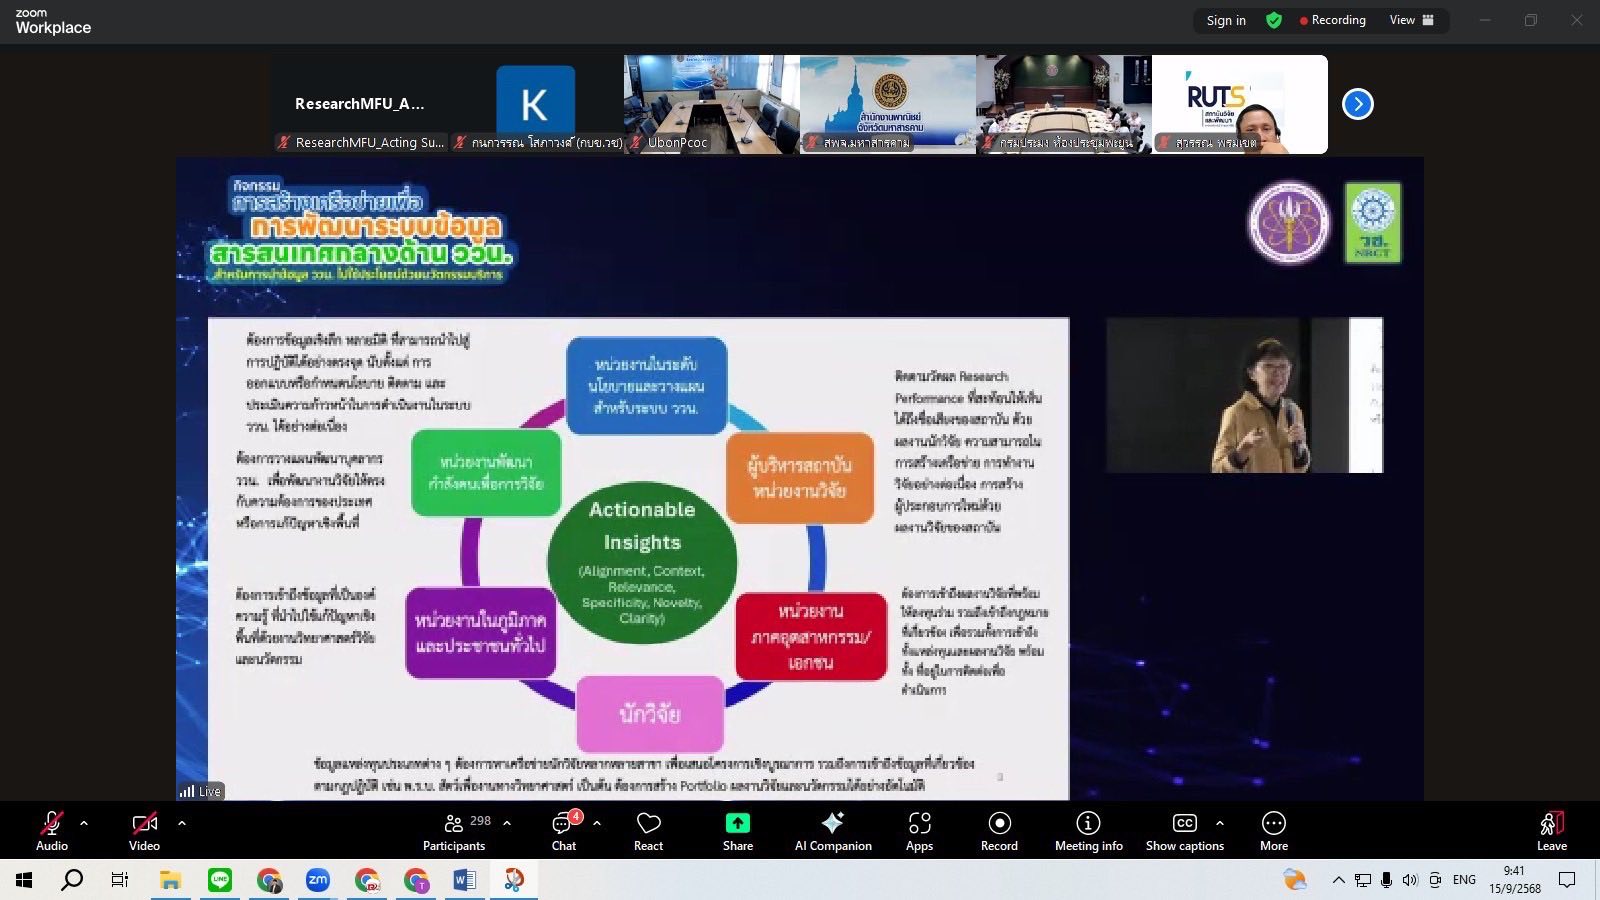Viewport: 1600px width, 900px height.
Task: Open Meeting info
Action: (x=1088, y=829)
